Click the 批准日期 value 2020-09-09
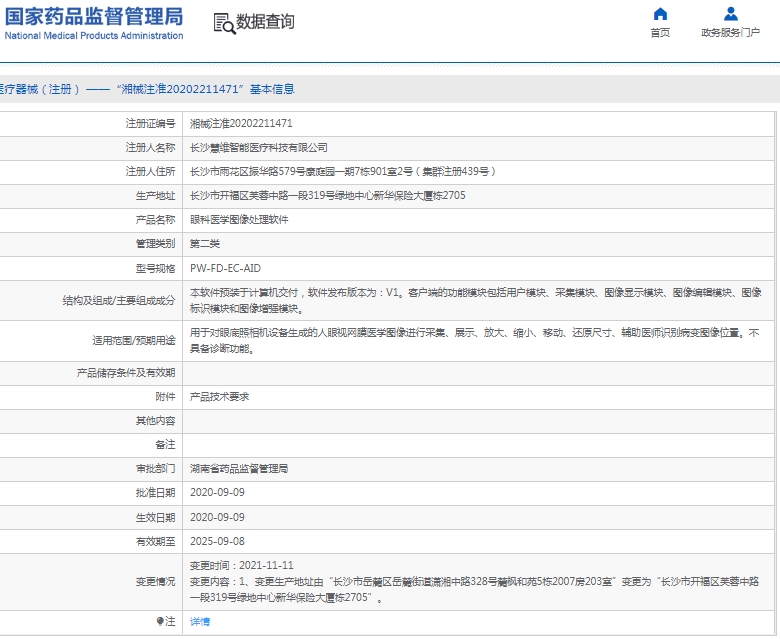This screenshot has height=639, width=780. coord(217,492)
